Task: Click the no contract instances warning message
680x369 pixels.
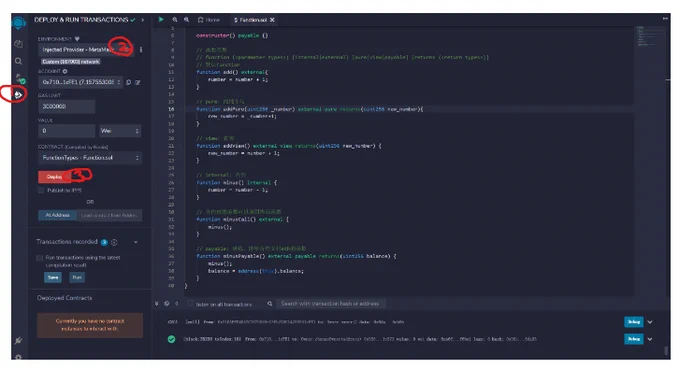Action: pos(90,325)
